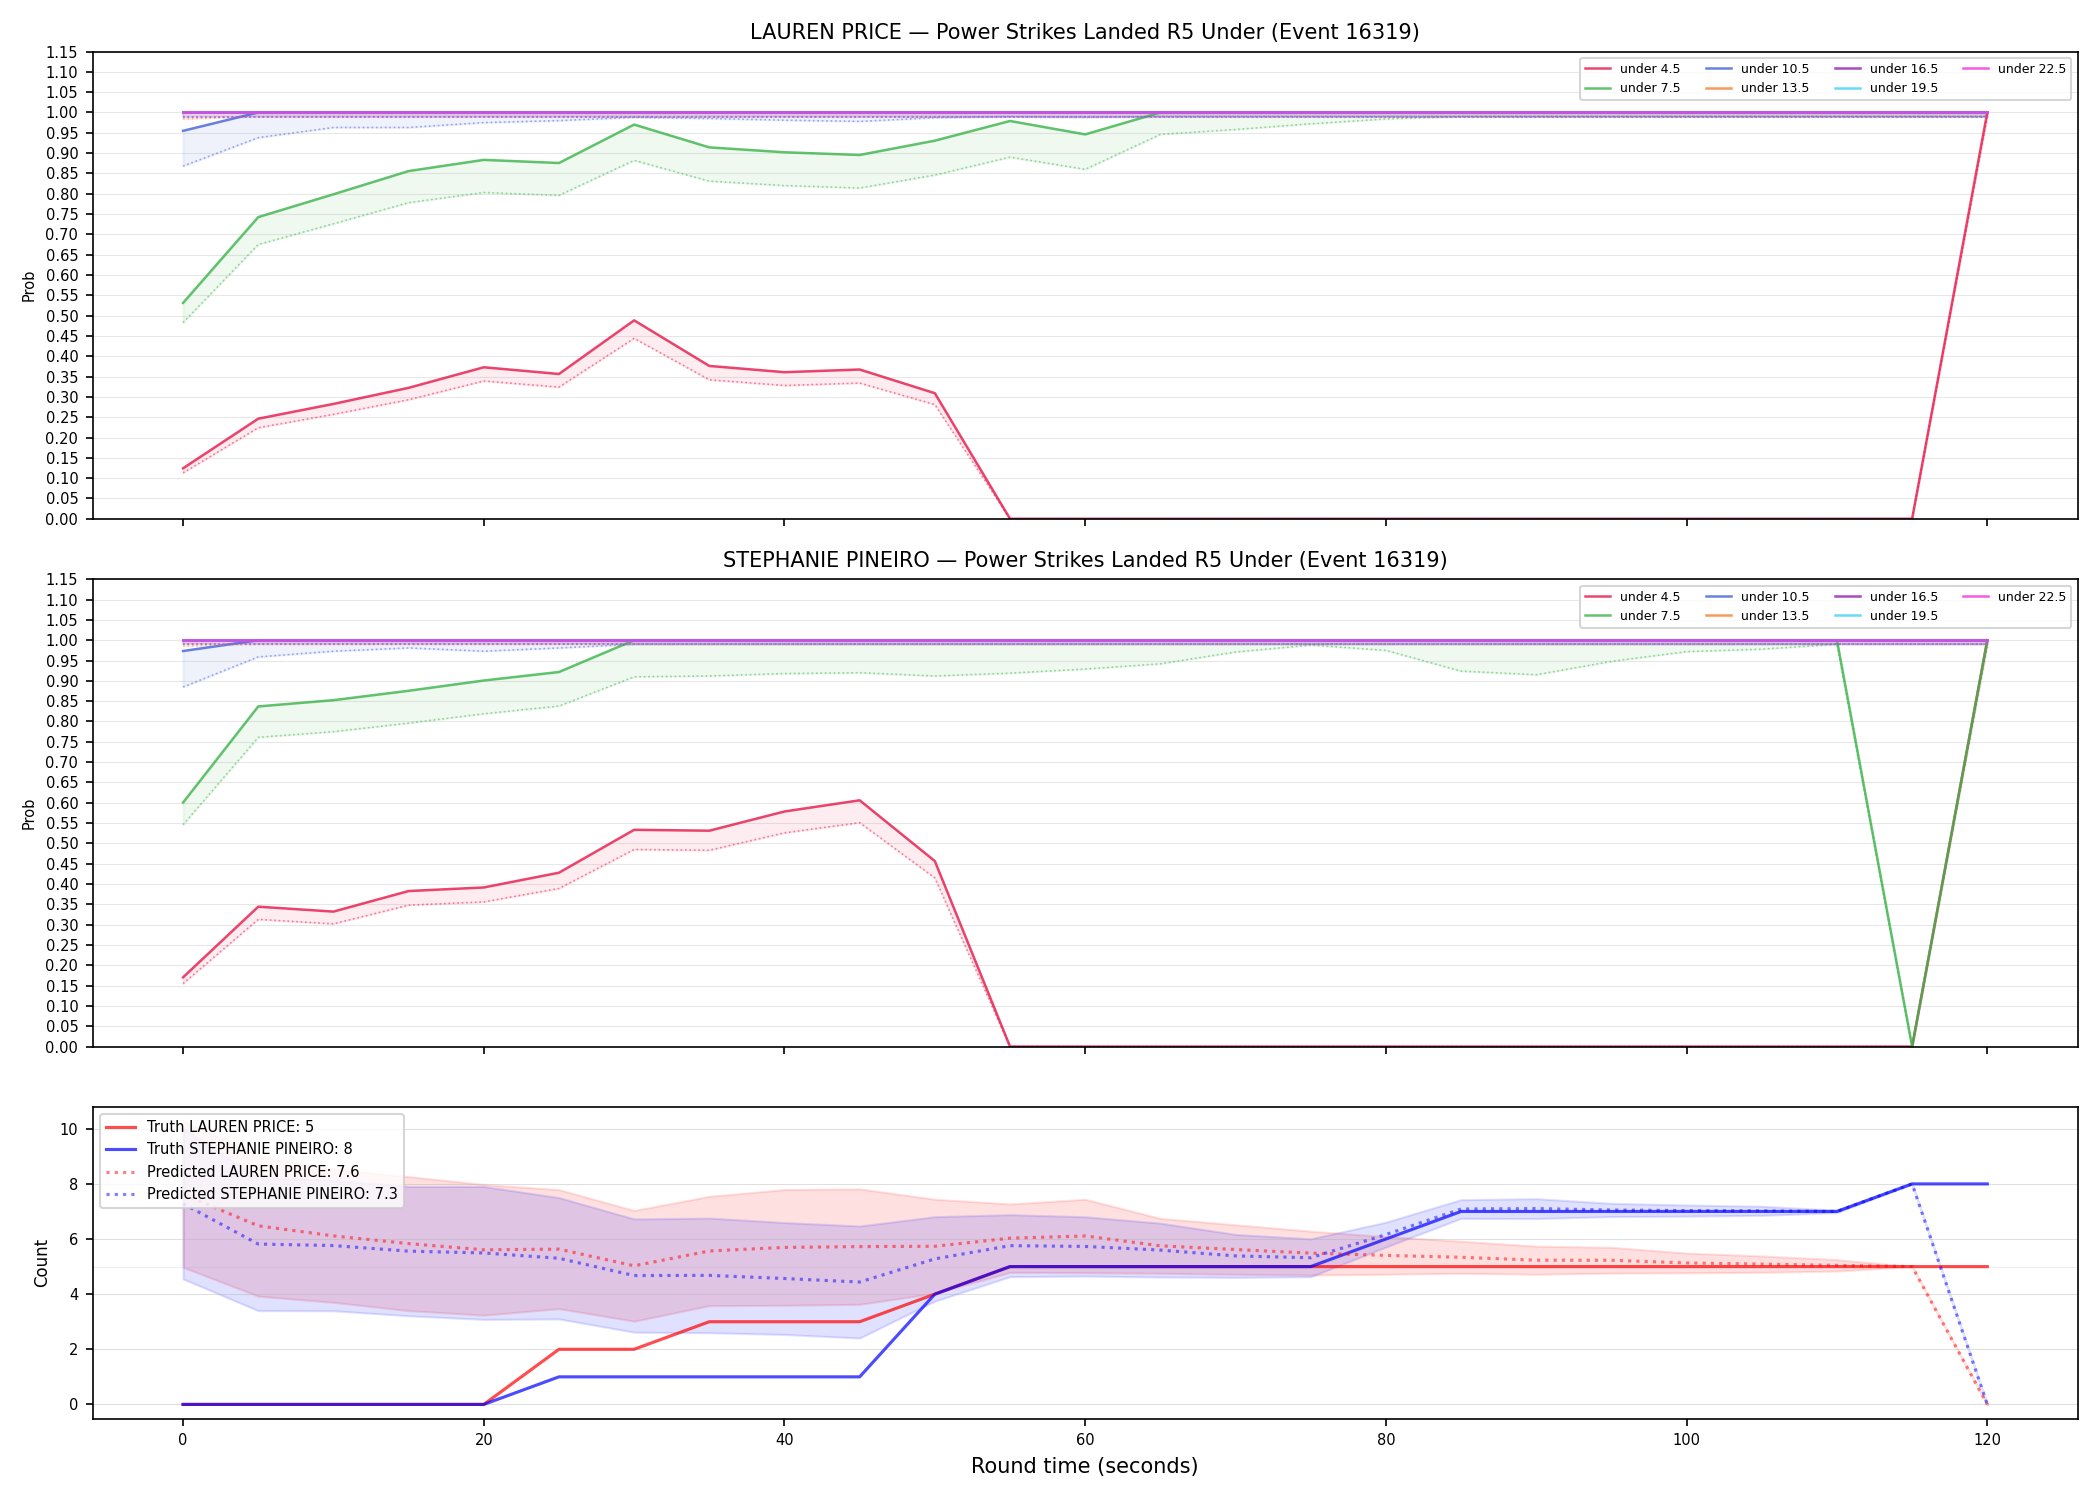The height and width of the screenshot is (1500, 2100).
Task: Select 'under 16.5' legend entry in LAUREN PRICE chart
Action: click(1887, 69)
